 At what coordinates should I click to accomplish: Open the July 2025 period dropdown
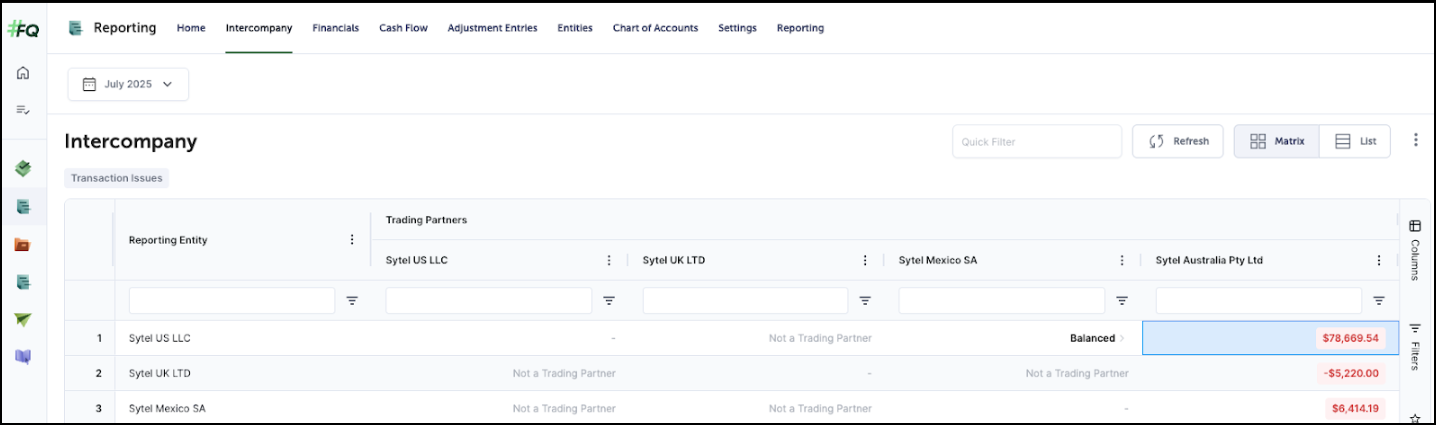[x=128, y=85]
